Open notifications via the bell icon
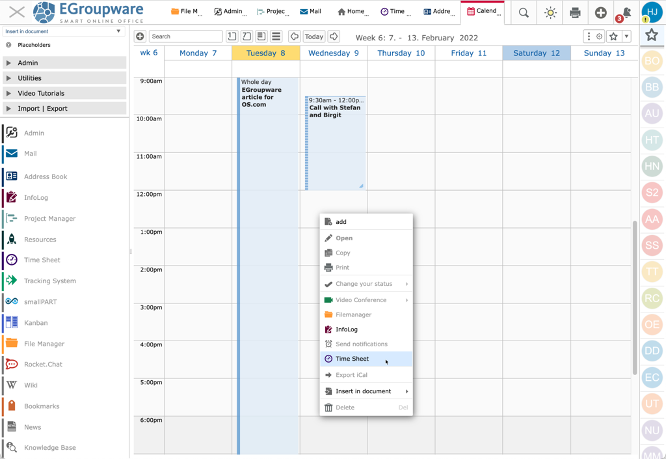The height and width of the screenshot is (460, 666). [x=625, y=13]
